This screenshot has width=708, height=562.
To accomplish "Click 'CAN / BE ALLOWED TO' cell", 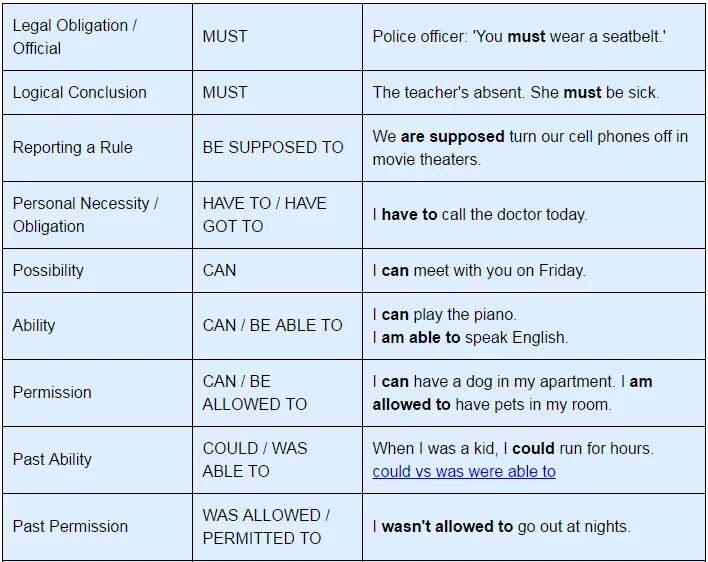I will coord(277,393).
